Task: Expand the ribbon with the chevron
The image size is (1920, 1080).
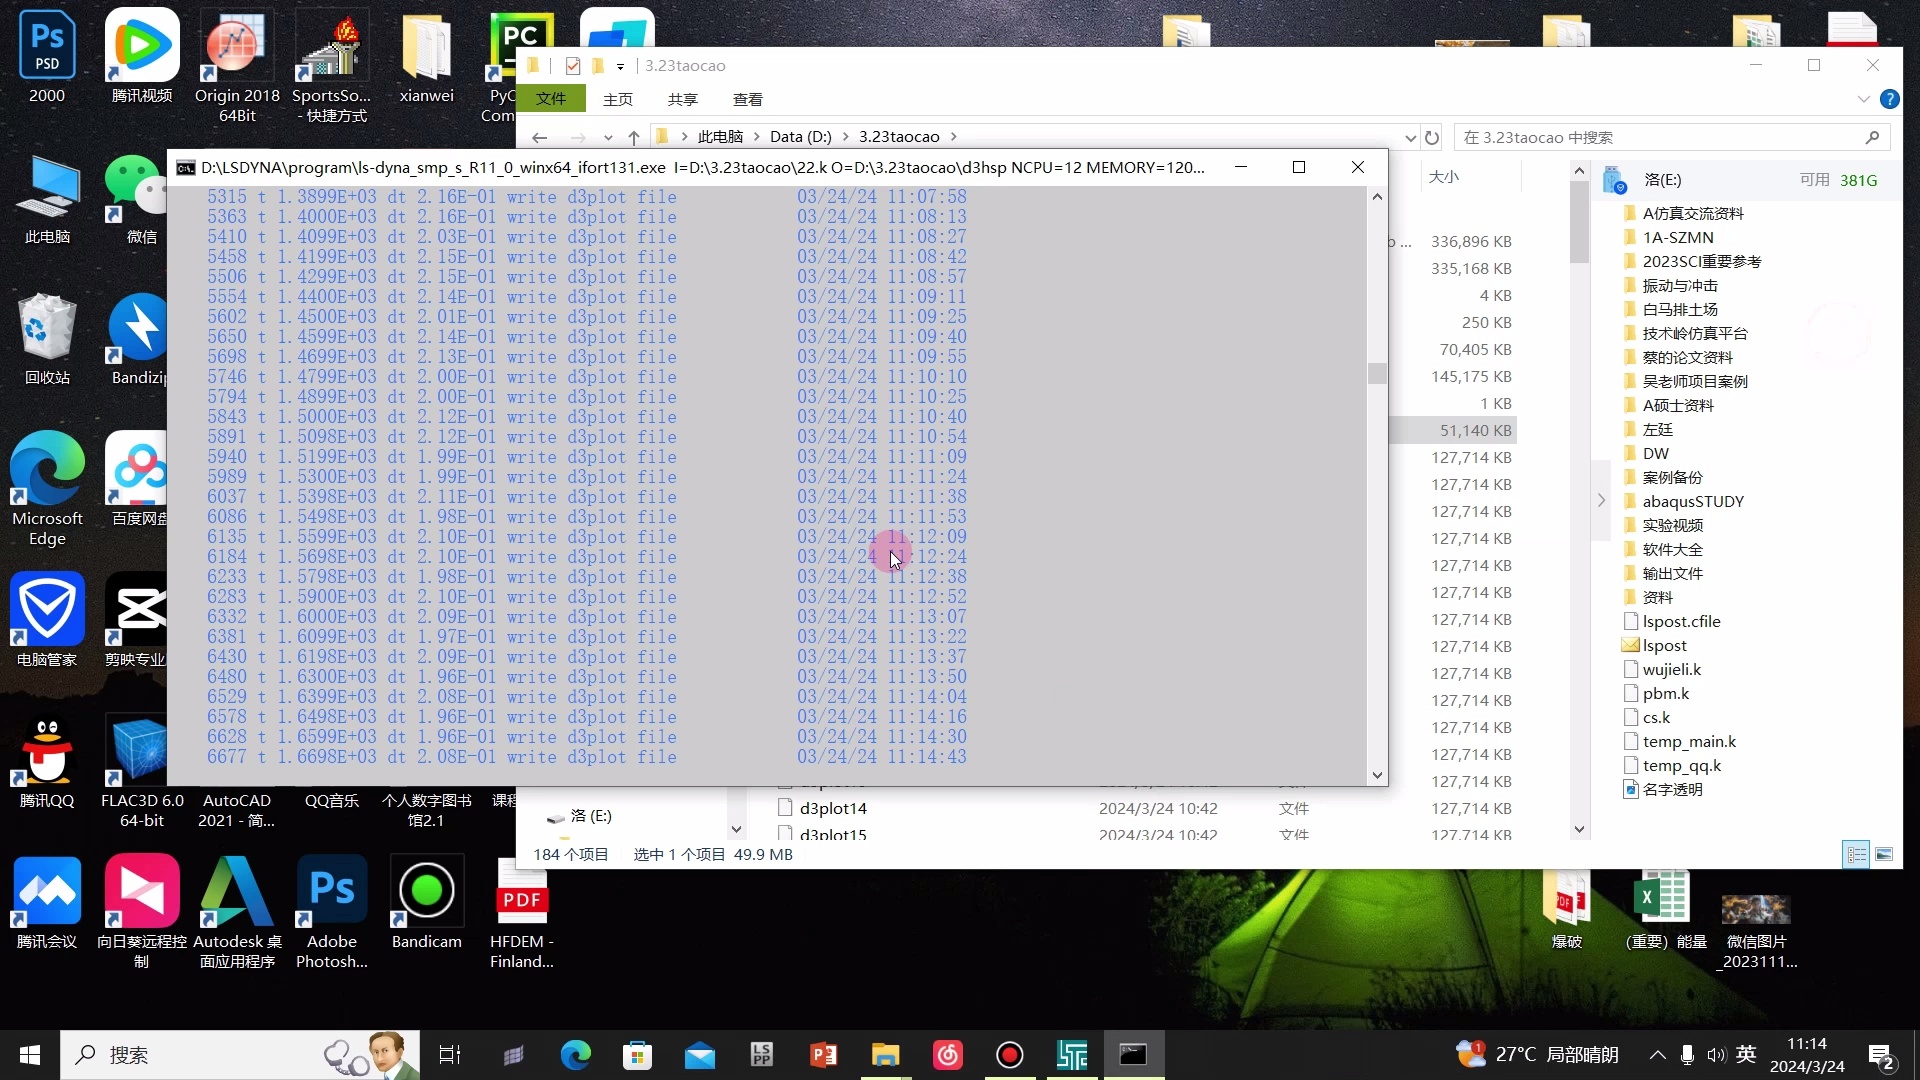Action: click(x=1863, y=99)
